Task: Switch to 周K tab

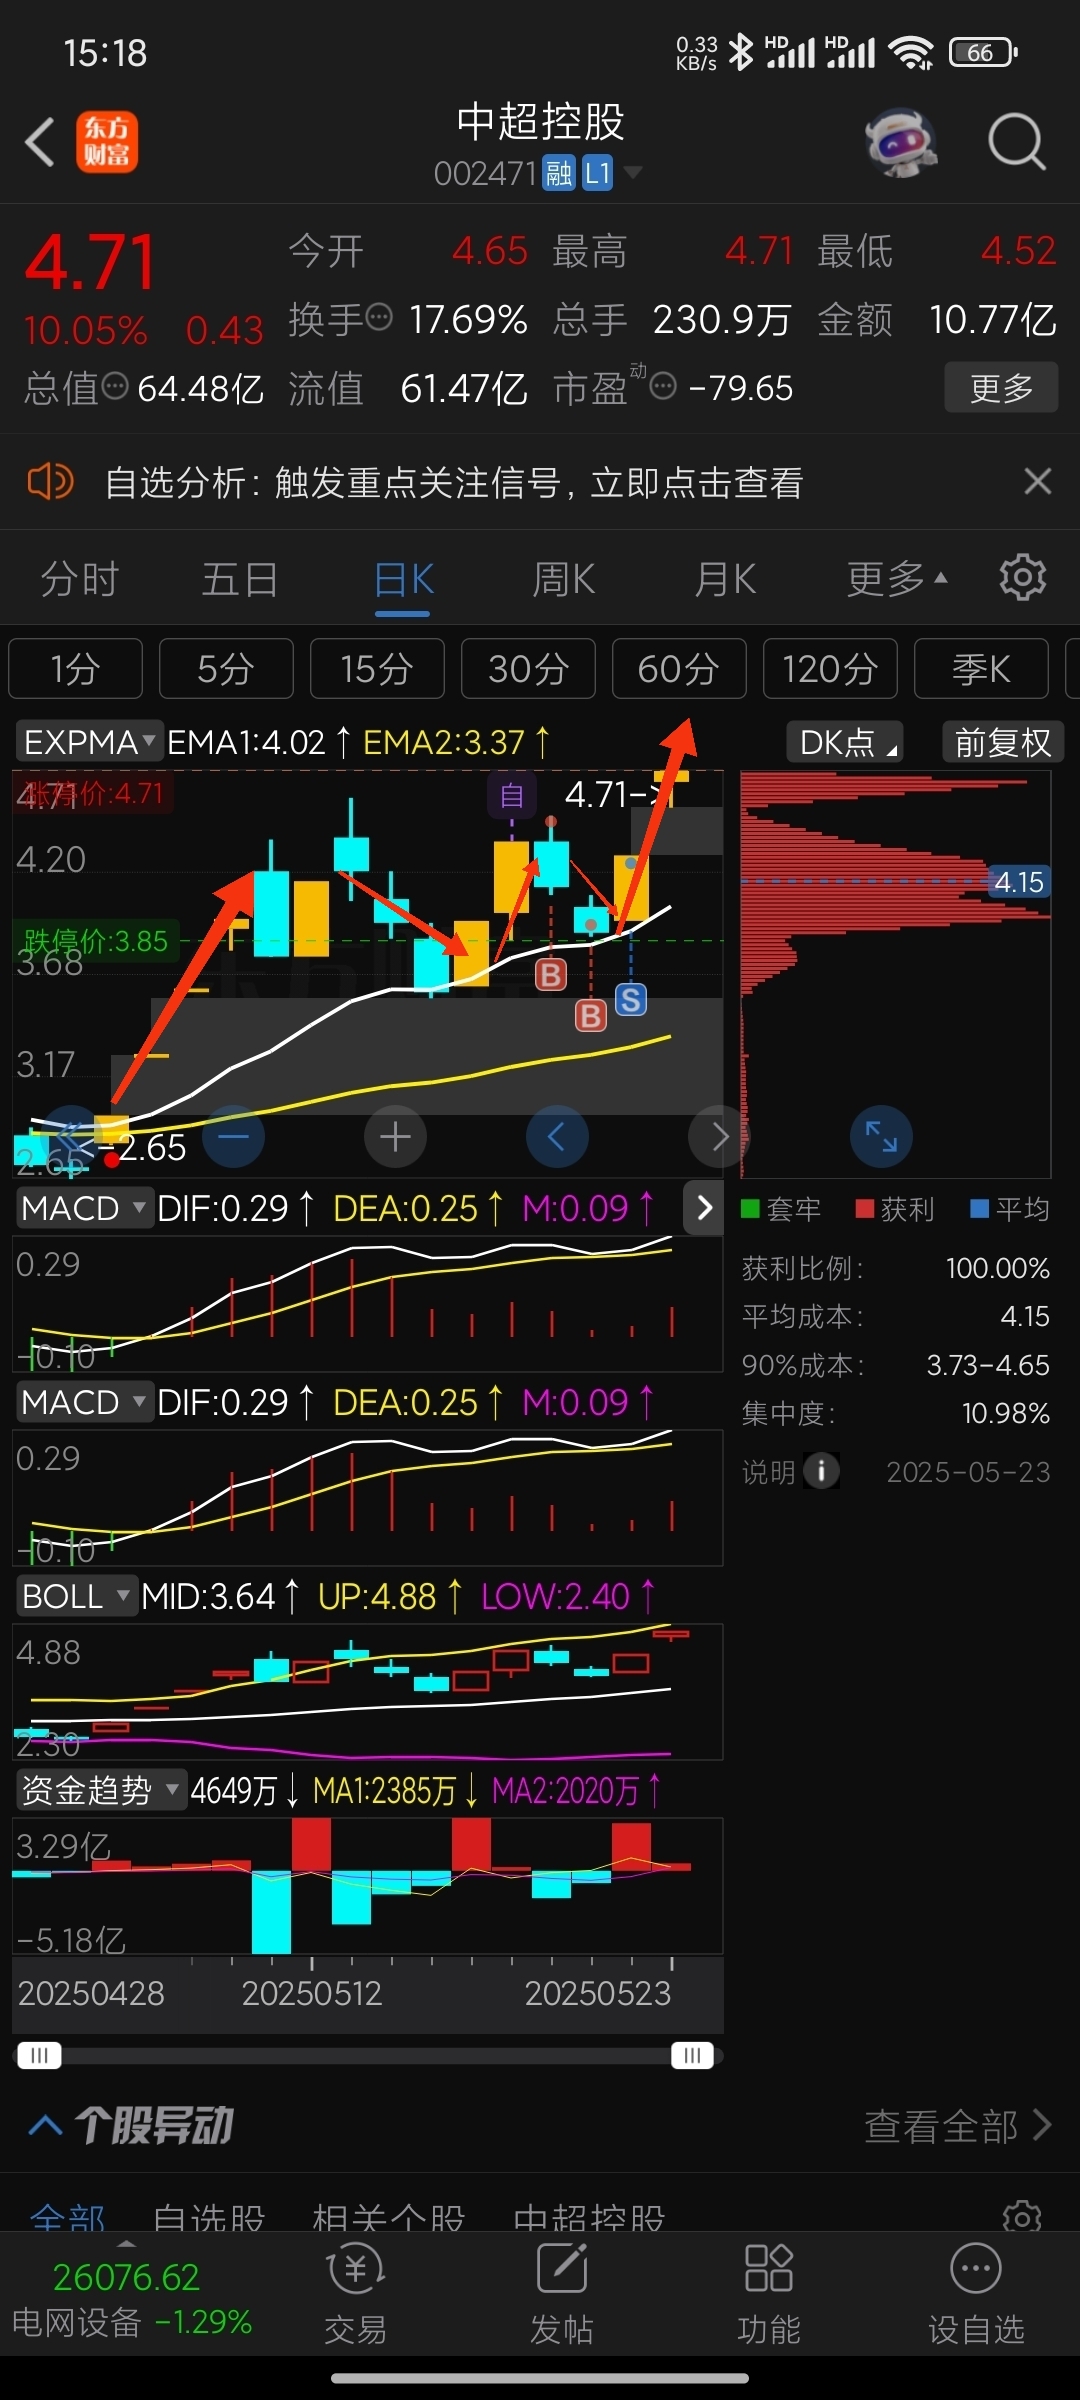Action: point(564,579)
